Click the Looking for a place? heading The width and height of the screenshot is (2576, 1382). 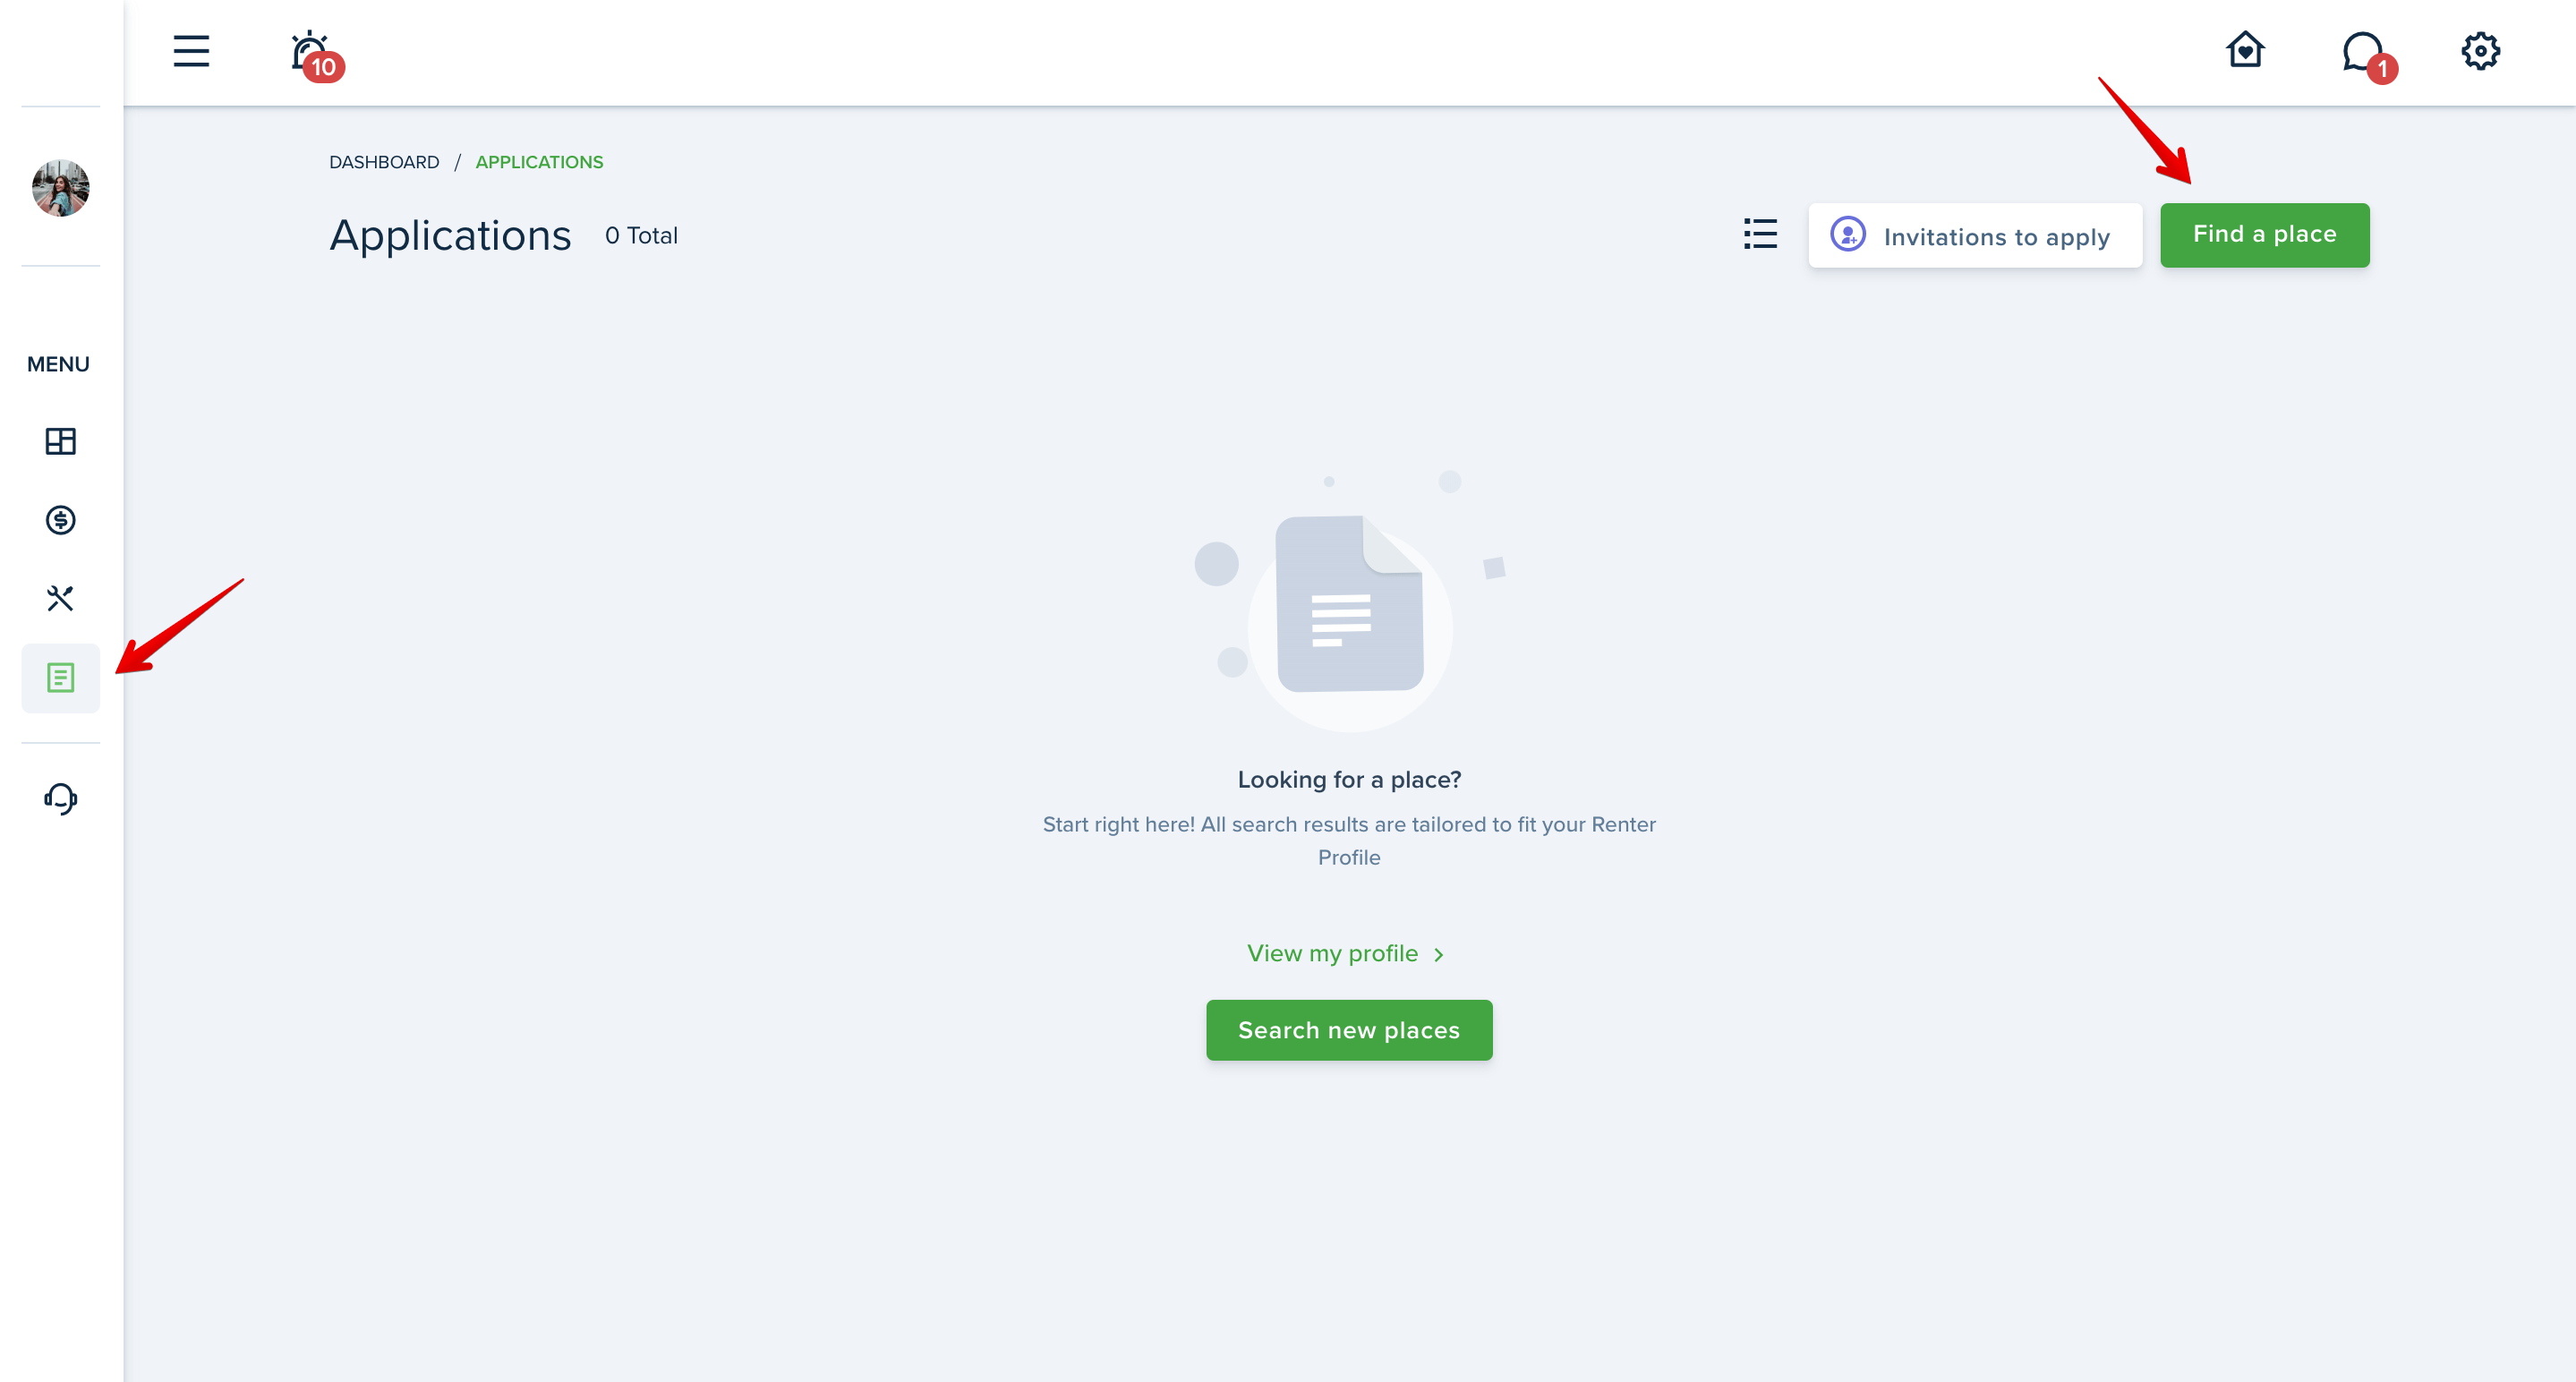(x=1349, y=780)
